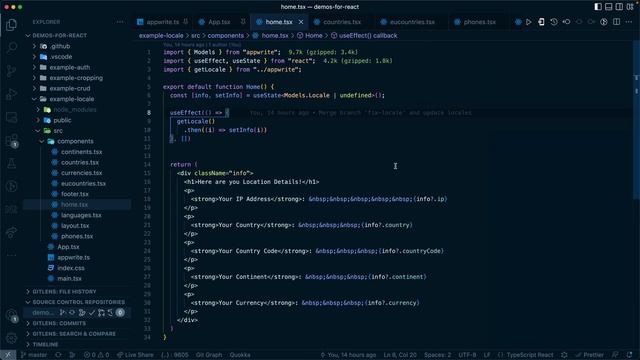Open Source Control view in activity bar

[11, 71]
